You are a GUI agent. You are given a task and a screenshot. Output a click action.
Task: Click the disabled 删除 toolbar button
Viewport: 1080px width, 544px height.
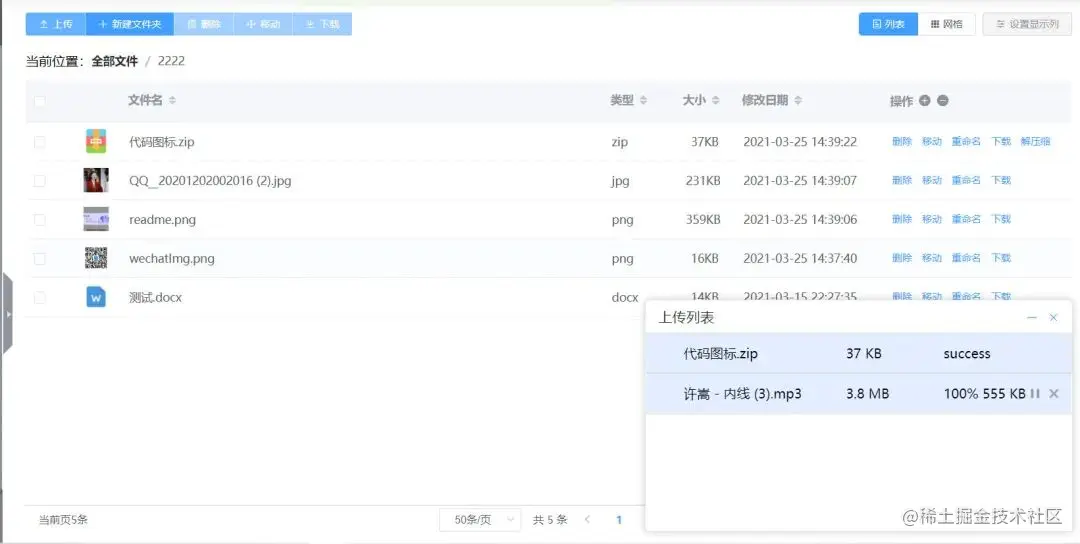tap(204, 24)
